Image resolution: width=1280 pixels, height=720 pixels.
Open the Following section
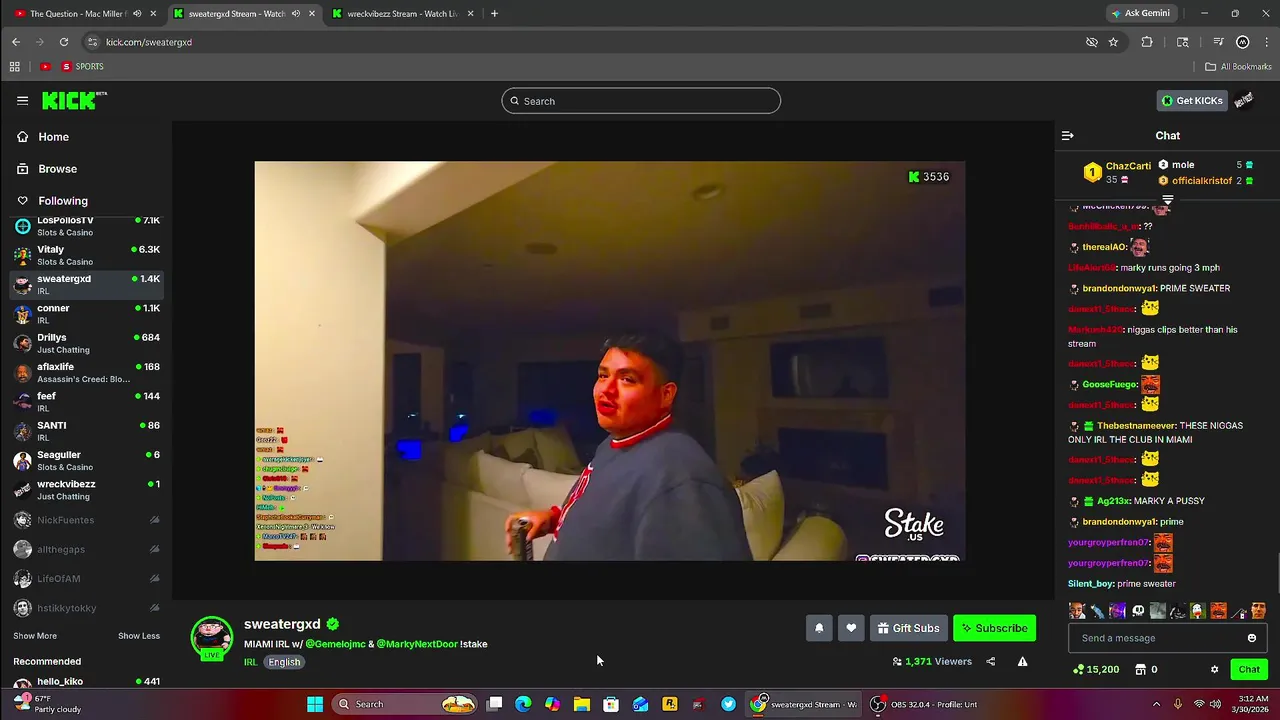coord(62,201)
